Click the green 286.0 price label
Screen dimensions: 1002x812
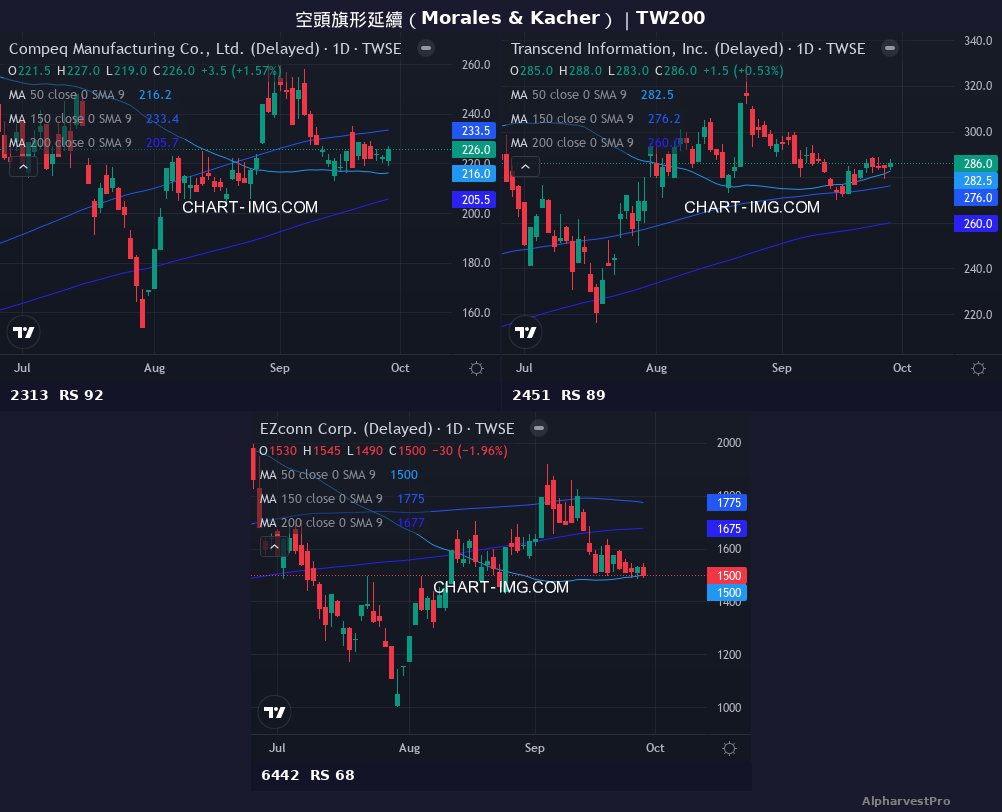point(976,164)
